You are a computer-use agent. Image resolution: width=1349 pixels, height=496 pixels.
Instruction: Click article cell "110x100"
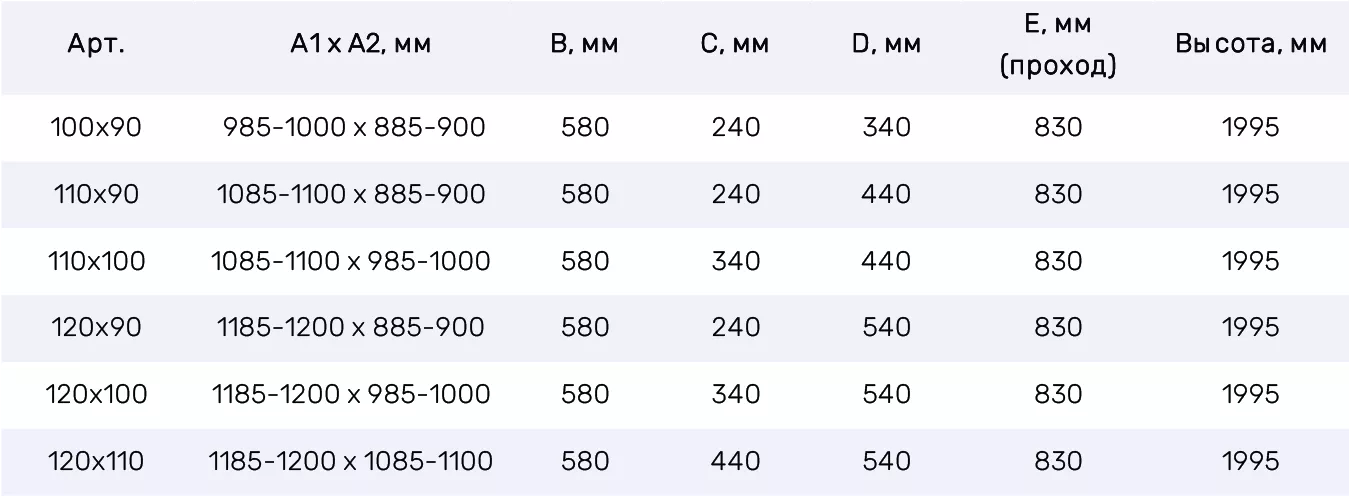tap(96, 261)
